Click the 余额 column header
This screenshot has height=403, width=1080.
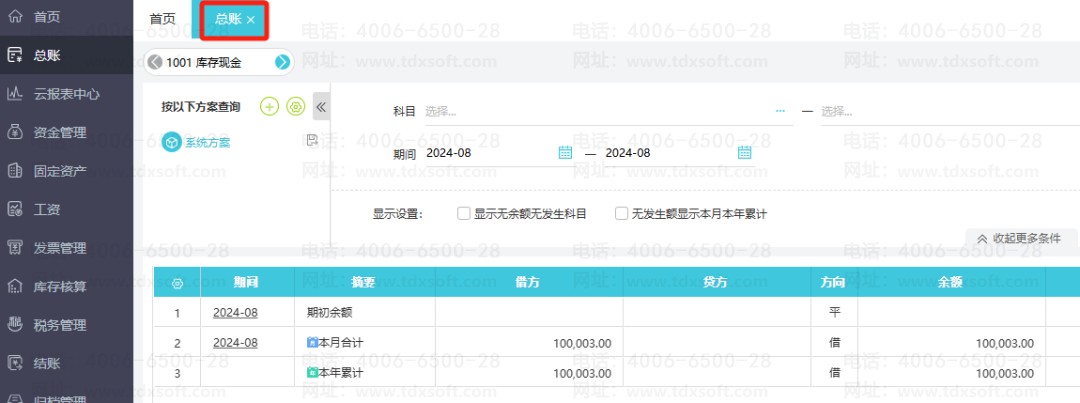click(952, 282)
